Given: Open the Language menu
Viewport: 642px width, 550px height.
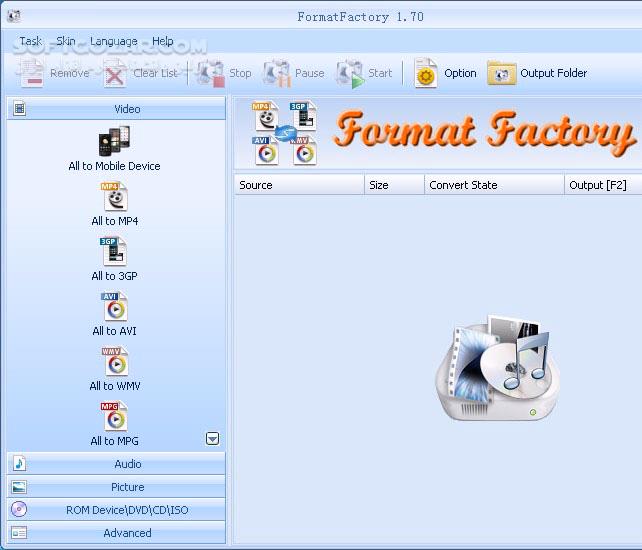Looking at the screenshot, I should (x=113, y=42).
